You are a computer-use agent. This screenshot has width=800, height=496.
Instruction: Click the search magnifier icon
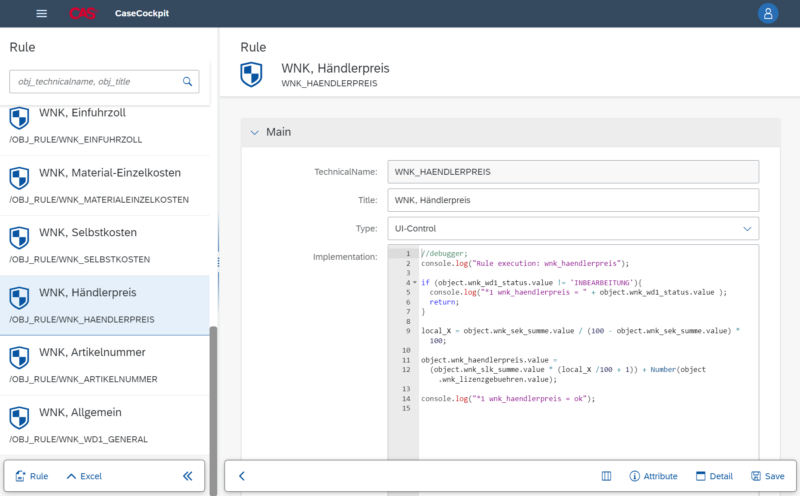coord(187,82)
